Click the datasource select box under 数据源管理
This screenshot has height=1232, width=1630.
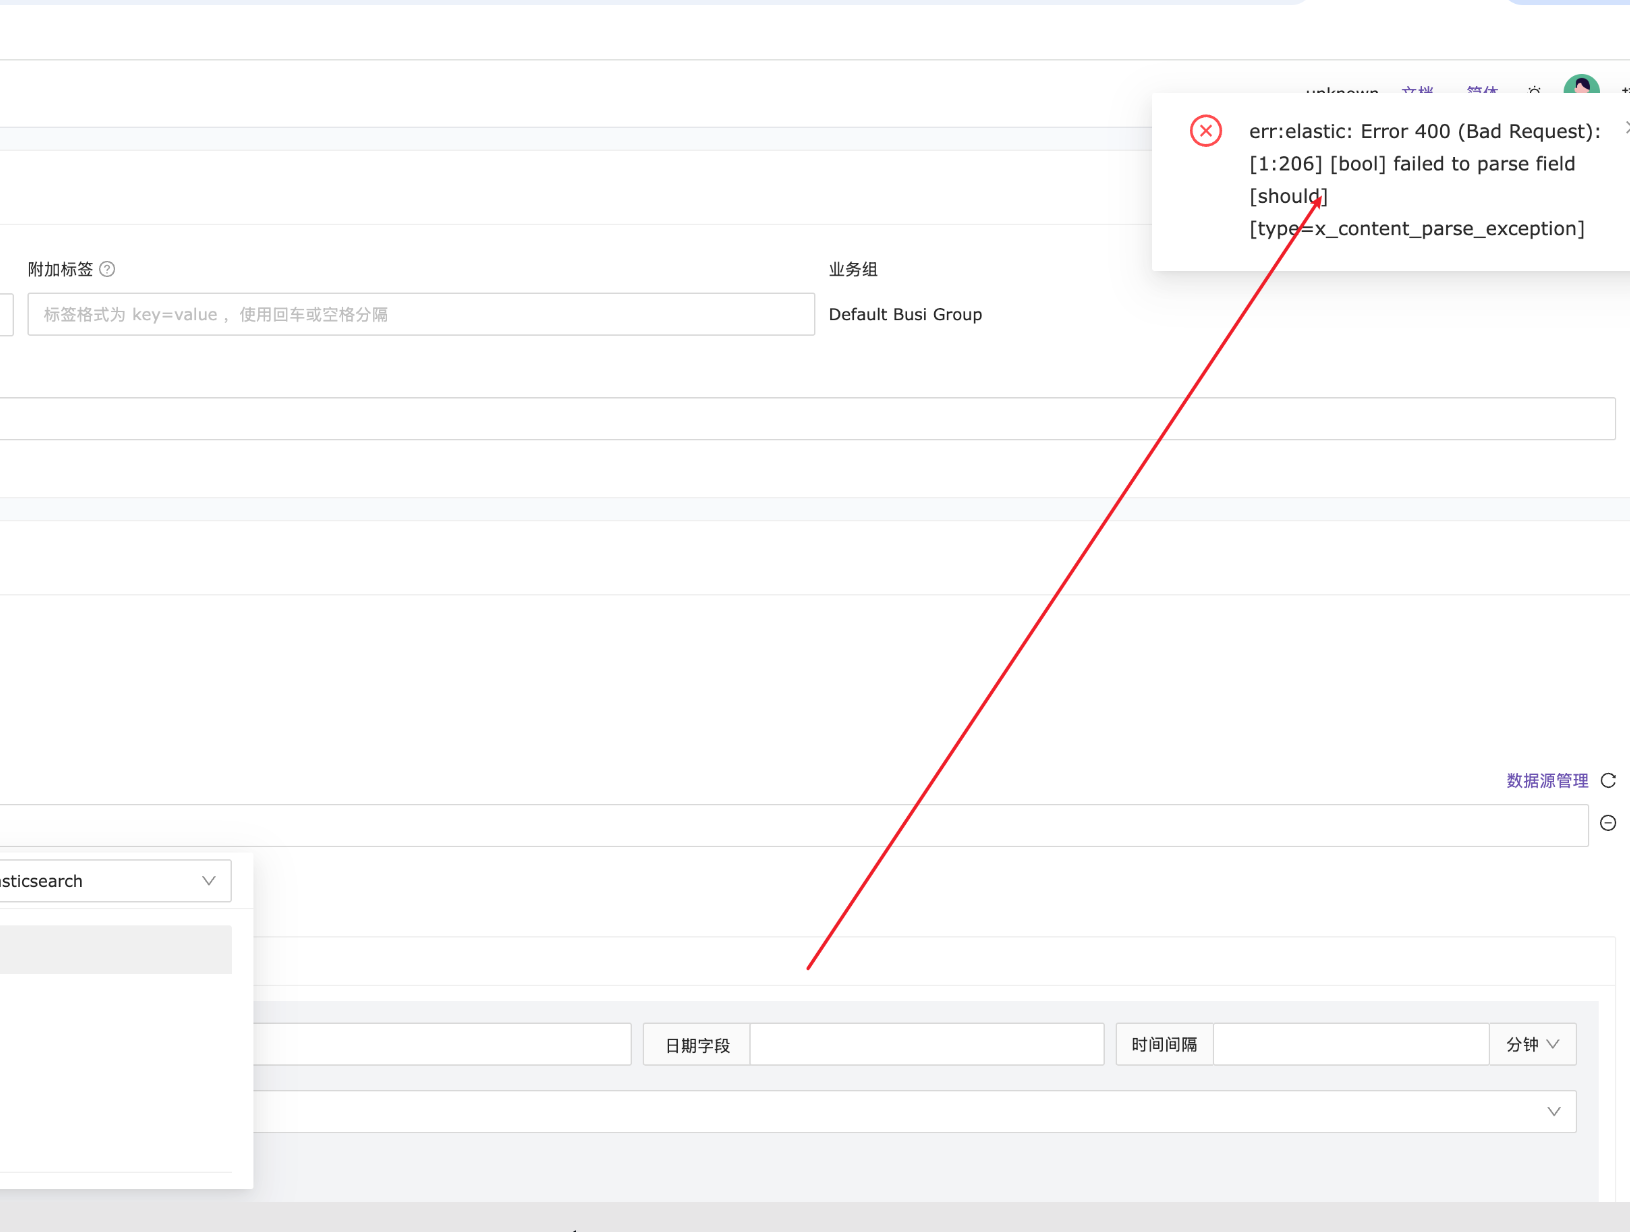[x=792, y=826]
